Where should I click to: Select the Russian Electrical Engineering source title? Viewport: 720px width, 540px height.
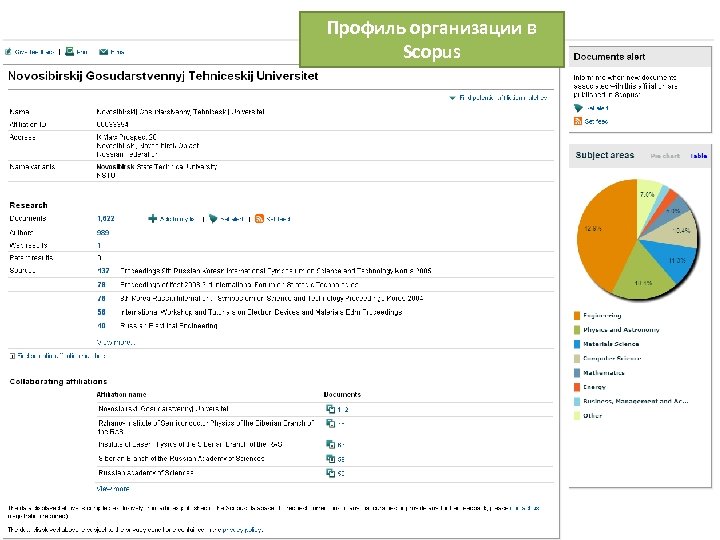[169, 326]
